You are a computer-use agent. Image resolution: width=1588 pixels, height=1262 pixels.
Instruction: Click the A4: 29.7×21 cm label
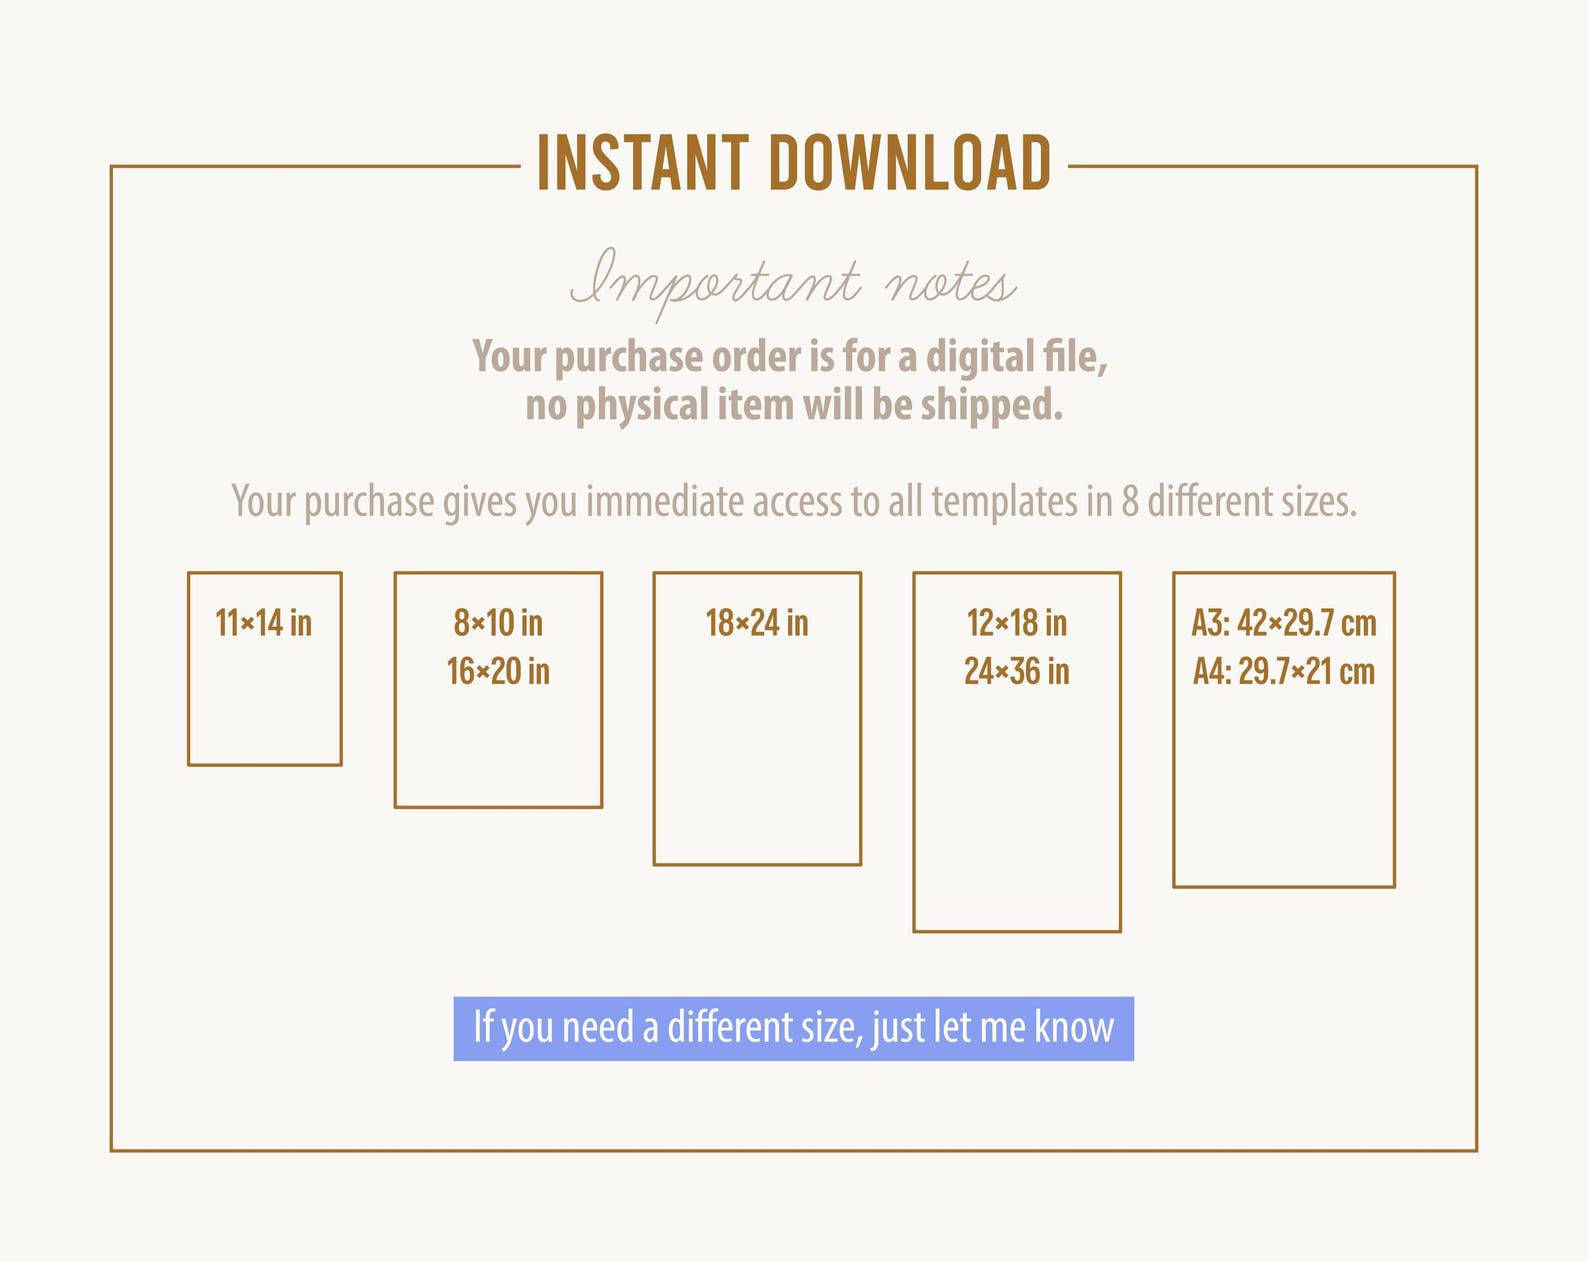point(1284,671)
